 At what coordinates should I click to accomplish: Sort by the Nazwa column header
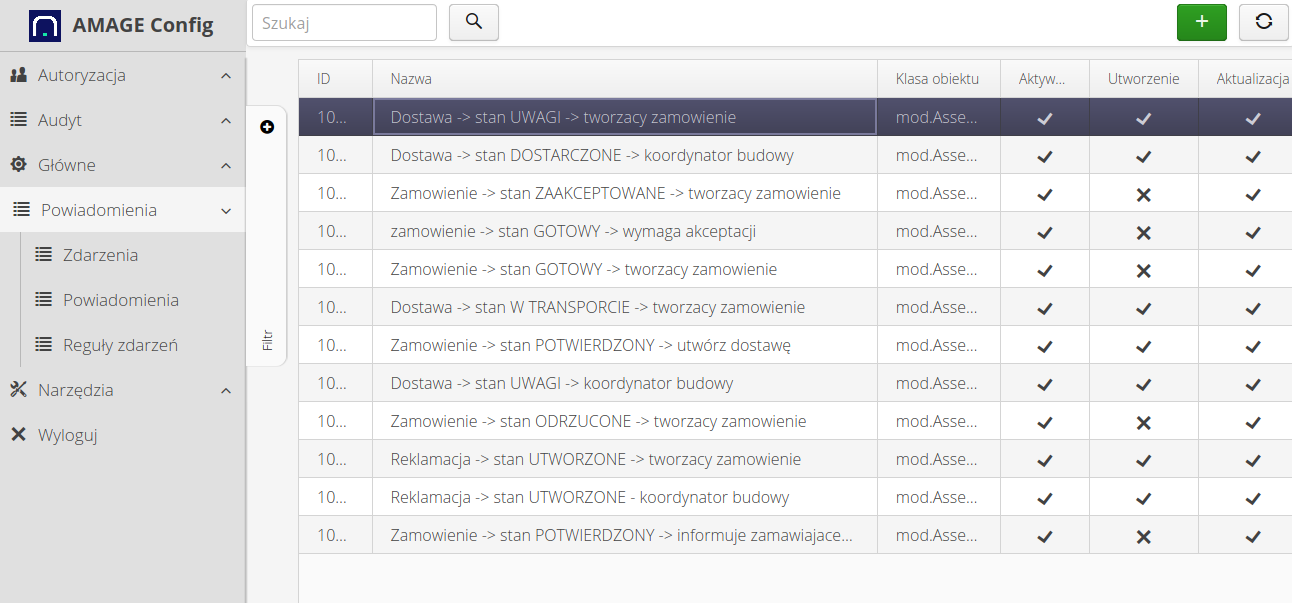coord(411,79)
